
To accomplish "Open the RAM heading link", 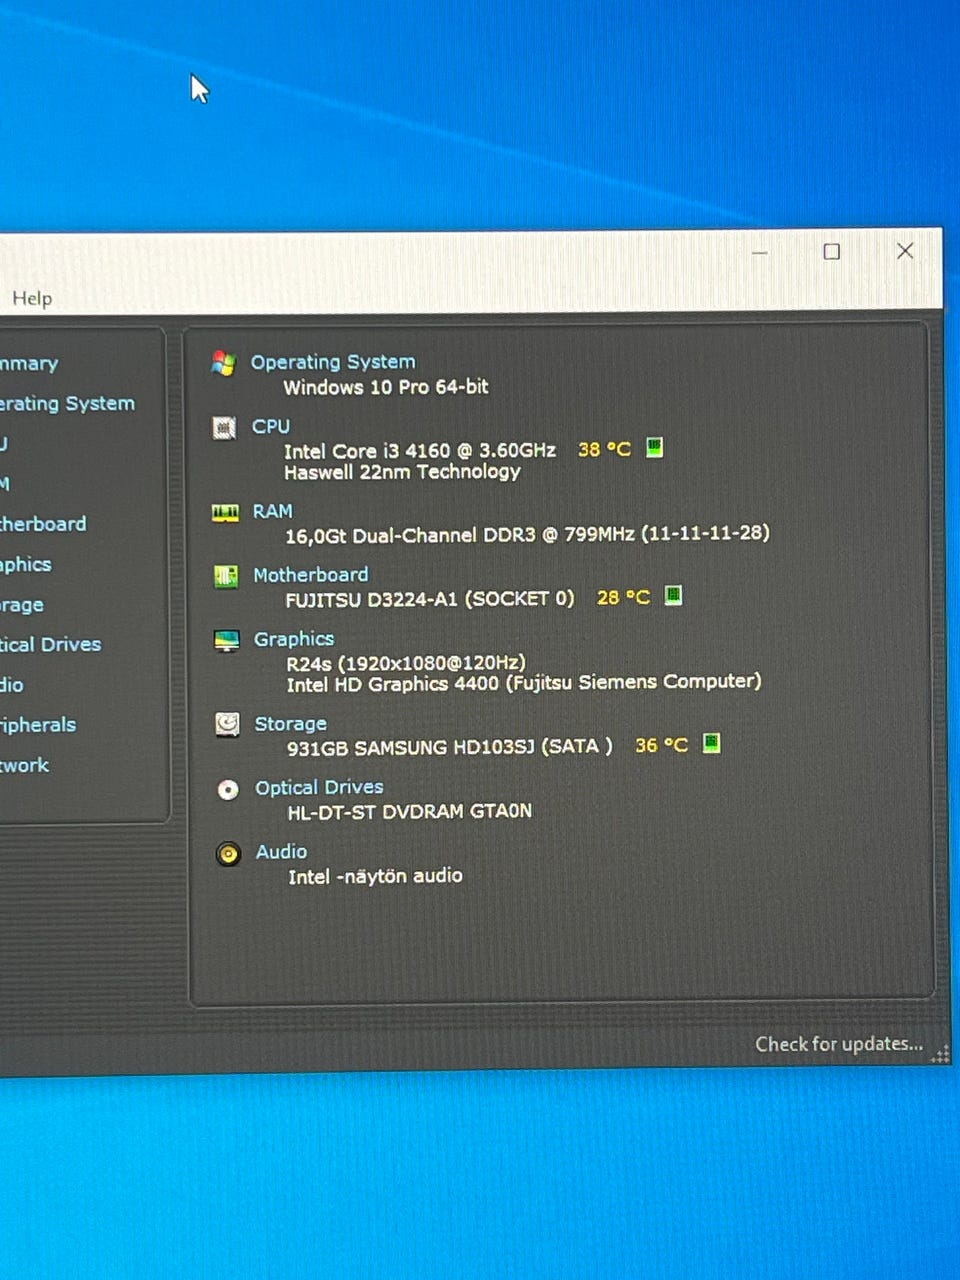I will click(x=272, y=511).
